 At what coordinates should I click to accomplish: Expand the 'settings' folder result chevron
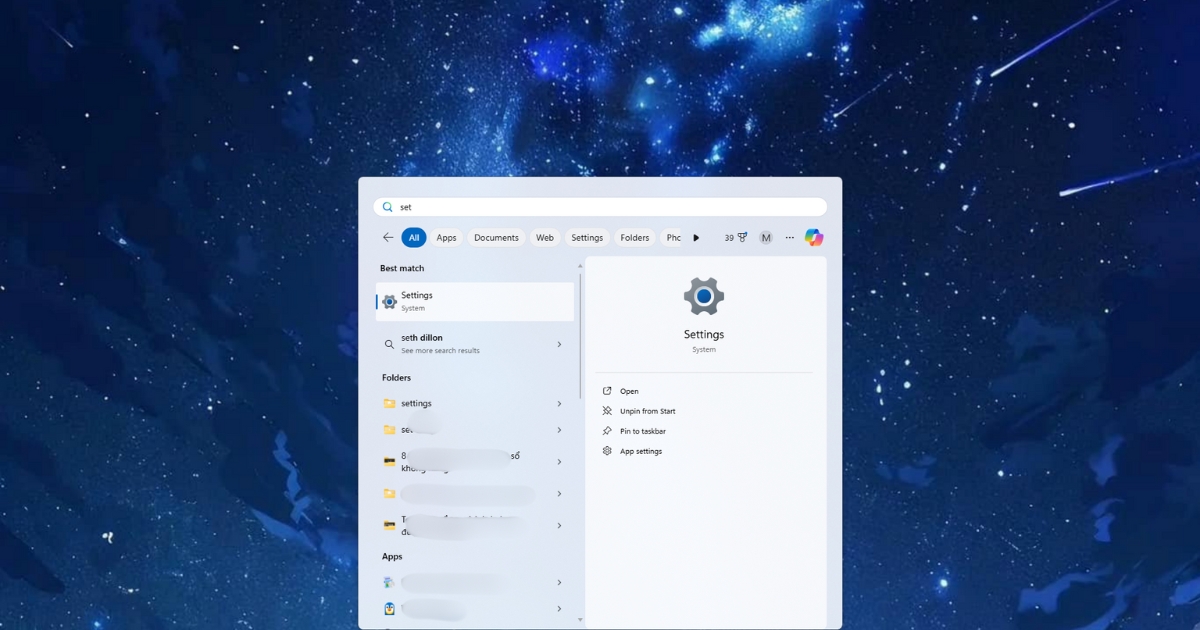pyautogui.click(x=559, y=404)
